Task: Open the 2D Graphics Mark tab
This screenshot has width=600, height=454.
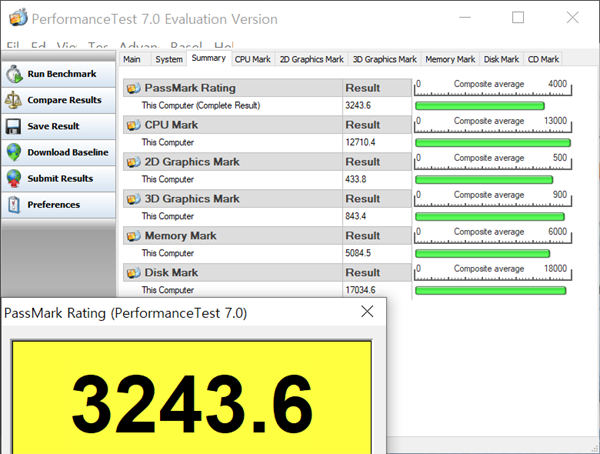Action: (311, 59)
